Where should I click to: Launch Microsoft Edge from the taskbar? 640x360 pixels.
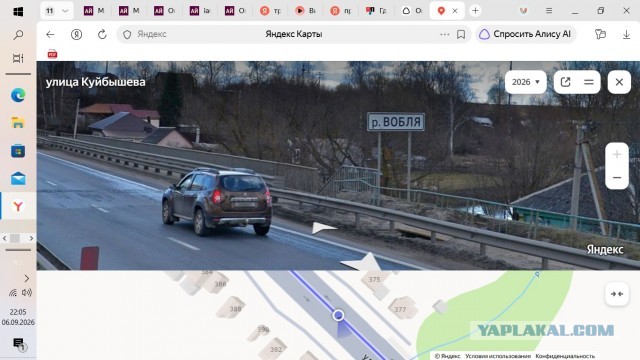coord(18,95)
